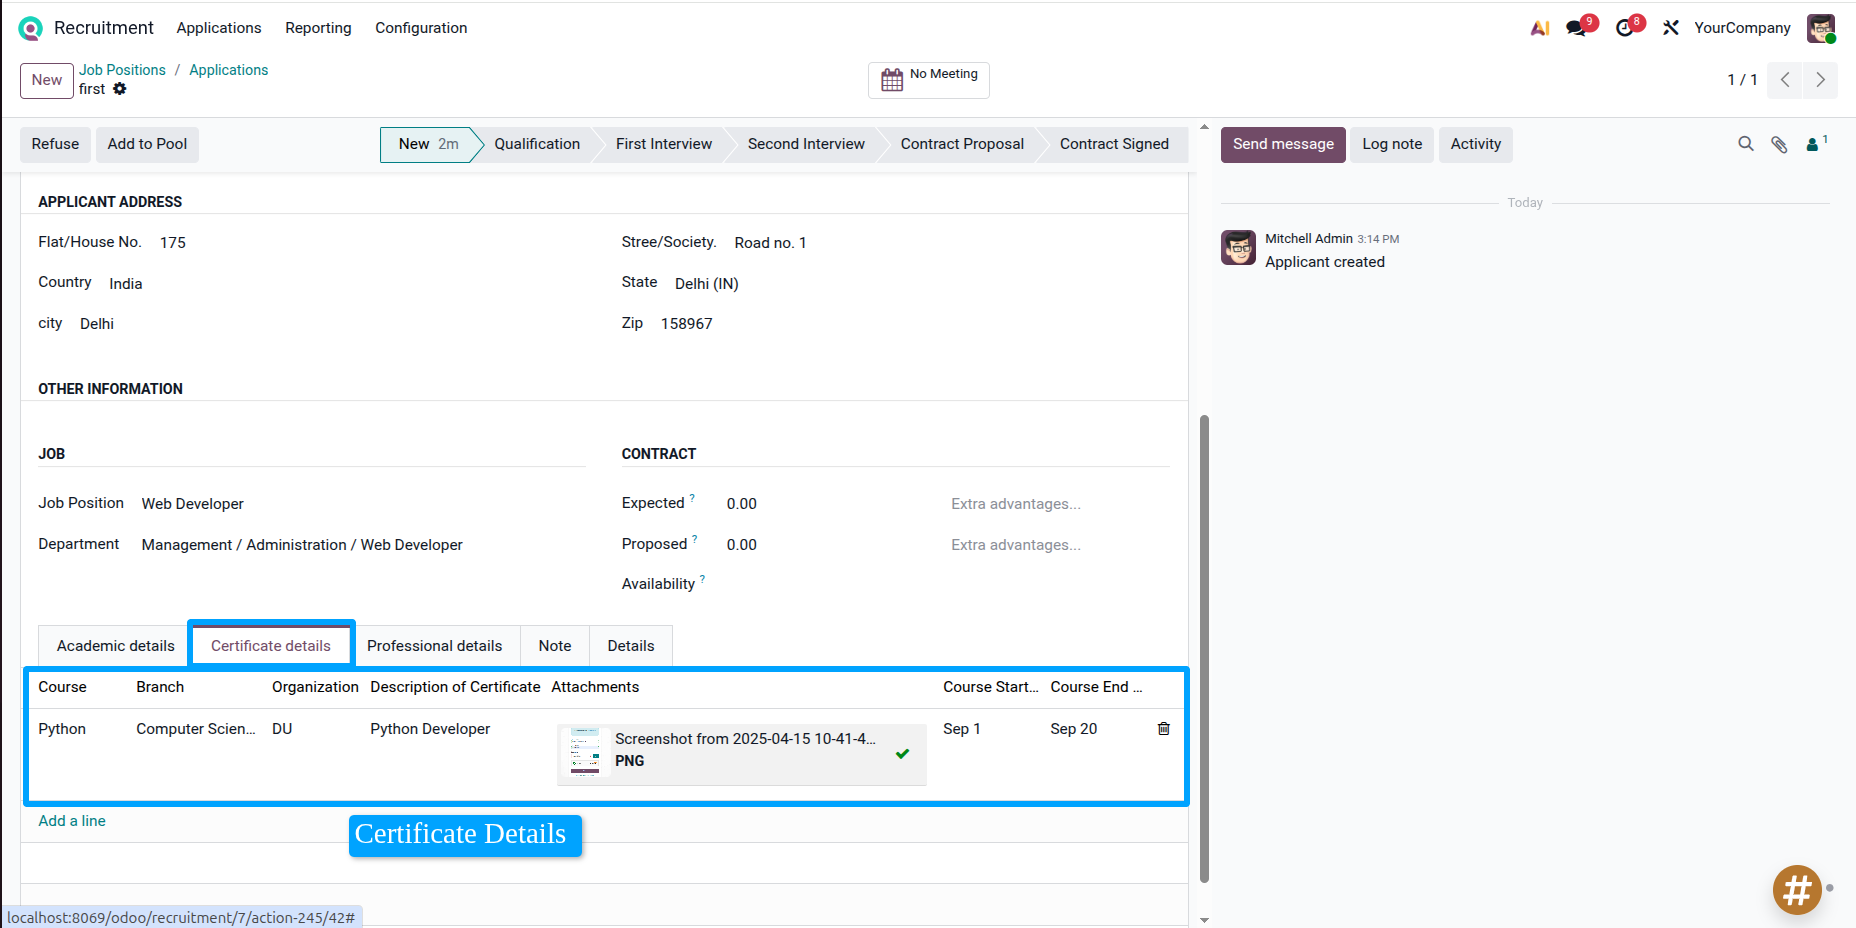Click the gear icon next to 'first'

click(120, 89)
